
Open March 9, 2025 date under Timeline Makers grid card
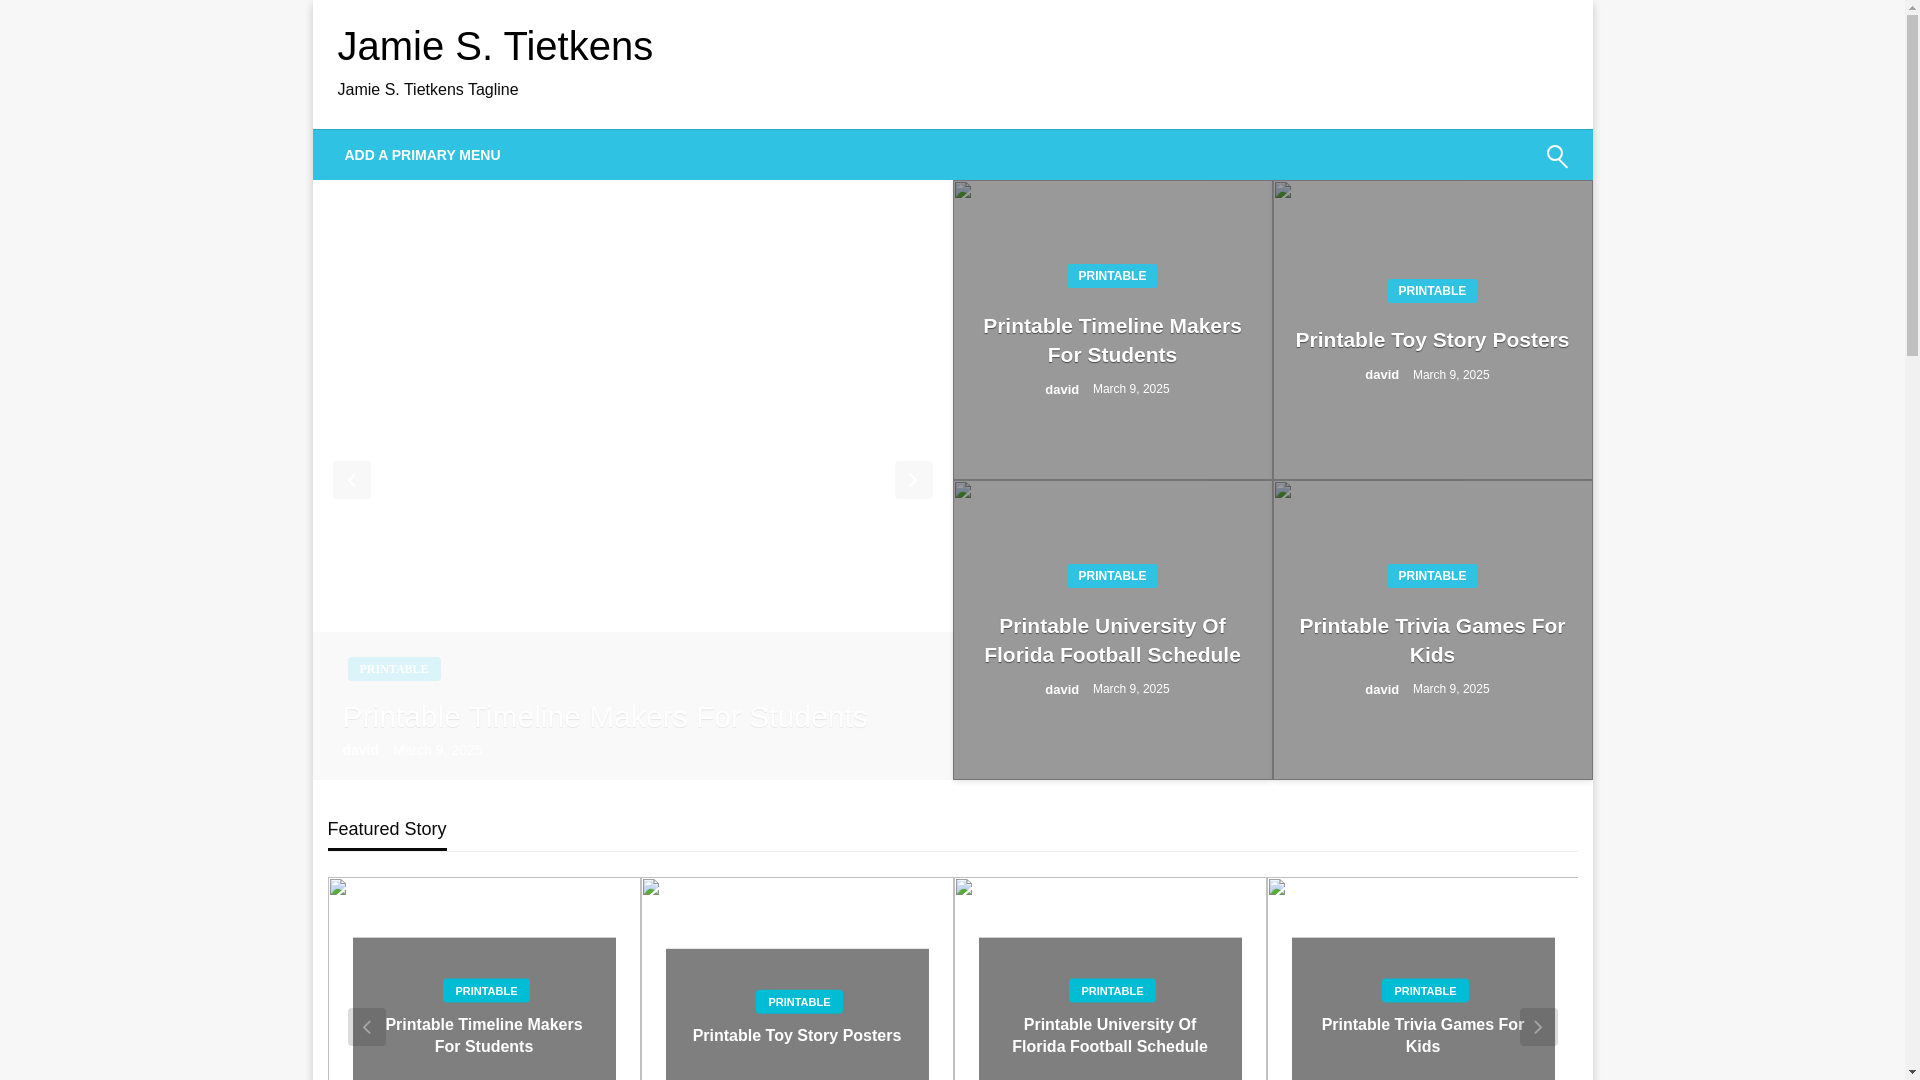[x=1131, y=389]
